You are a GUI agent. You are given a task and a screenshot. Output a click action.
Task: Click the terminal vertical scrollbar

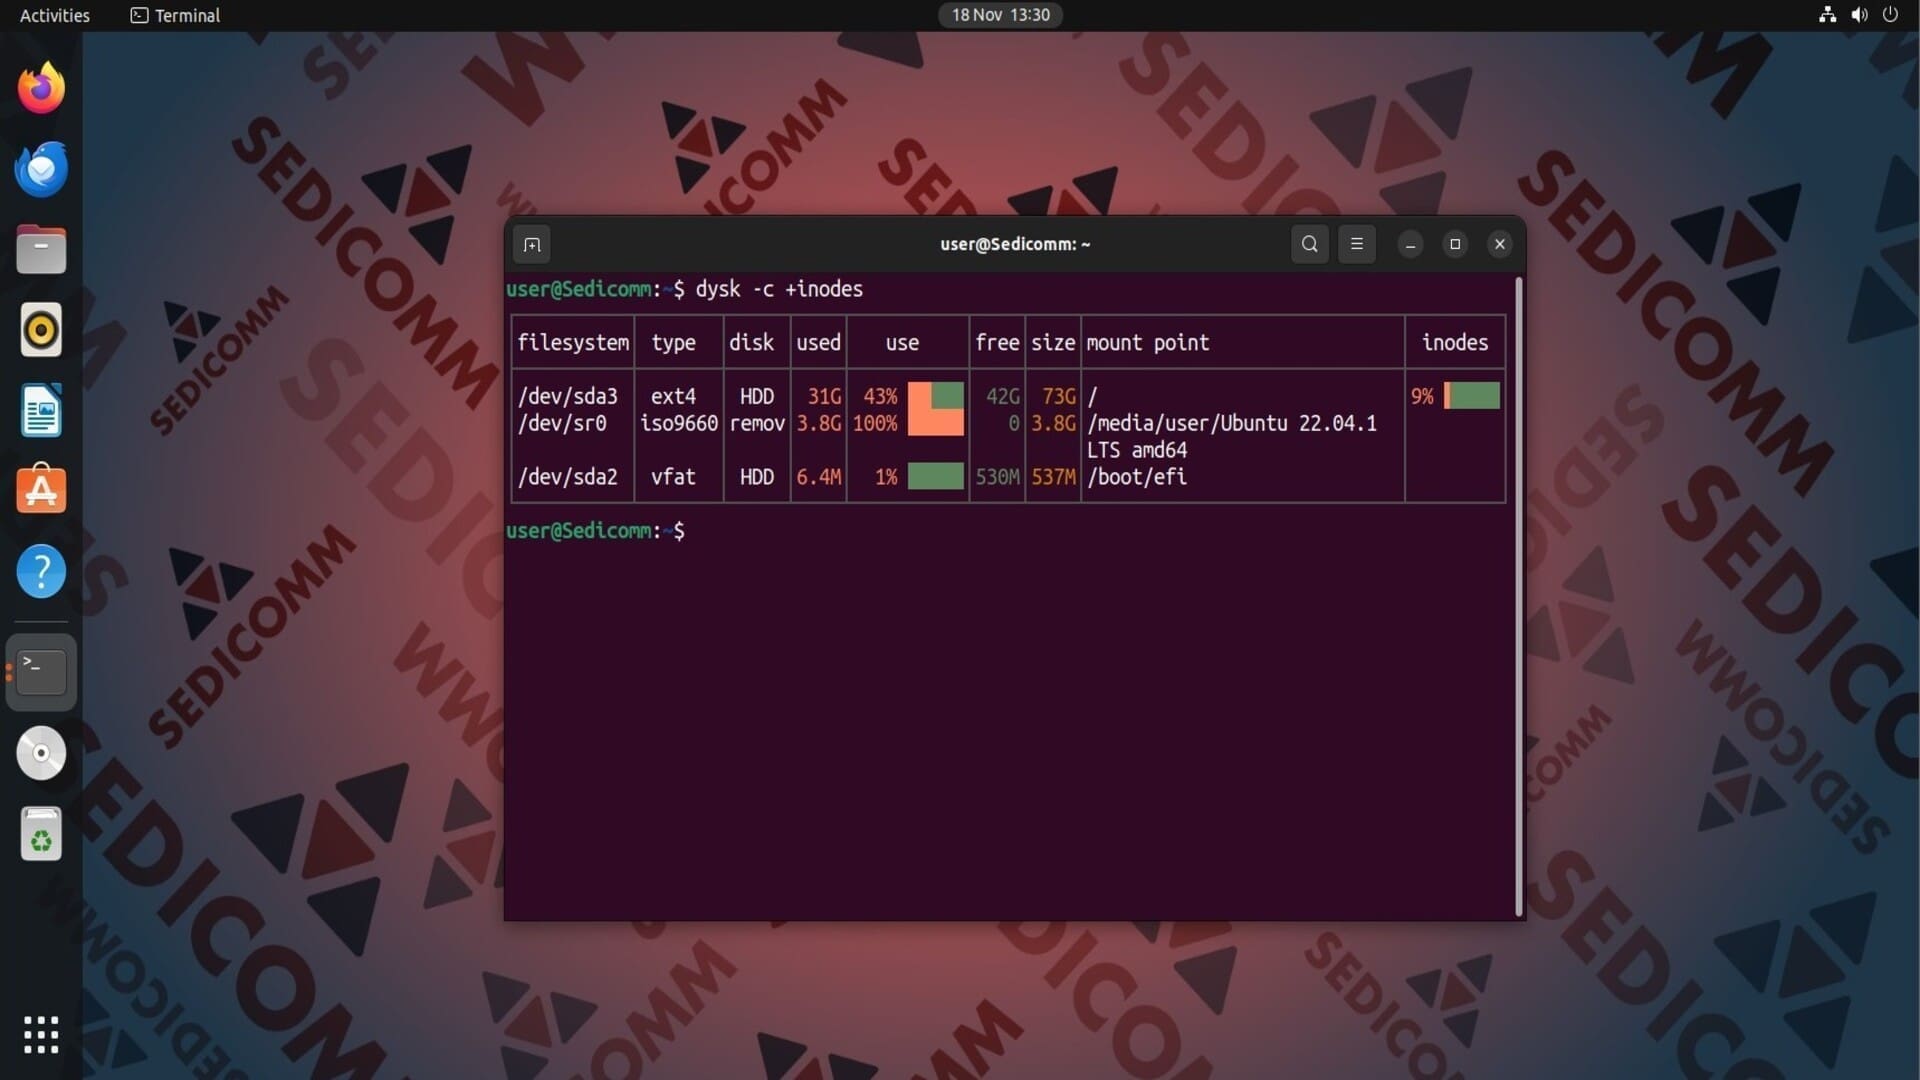point(1518,597)
